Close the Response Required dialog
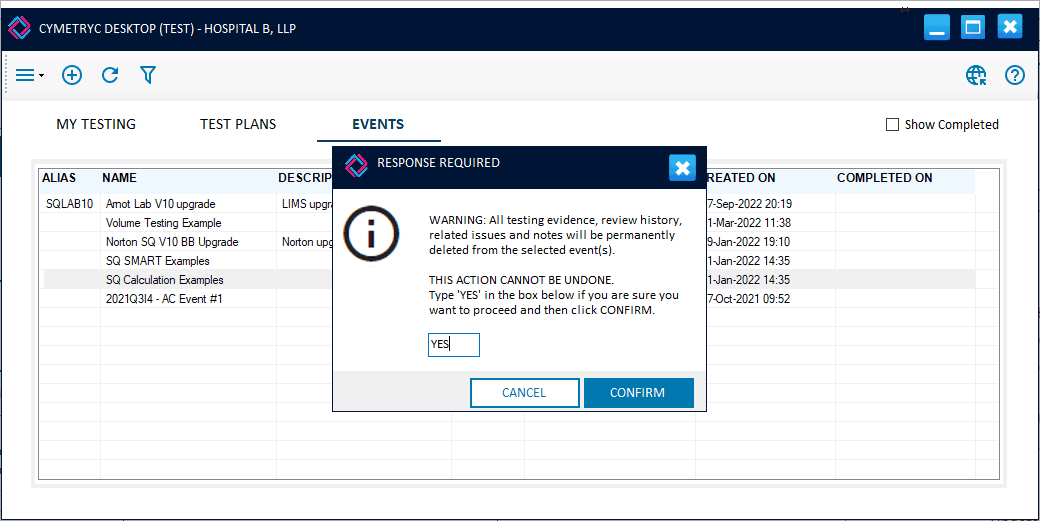Image resolution: width=1040 pixels, height=521 pixels. pos(682,168)
